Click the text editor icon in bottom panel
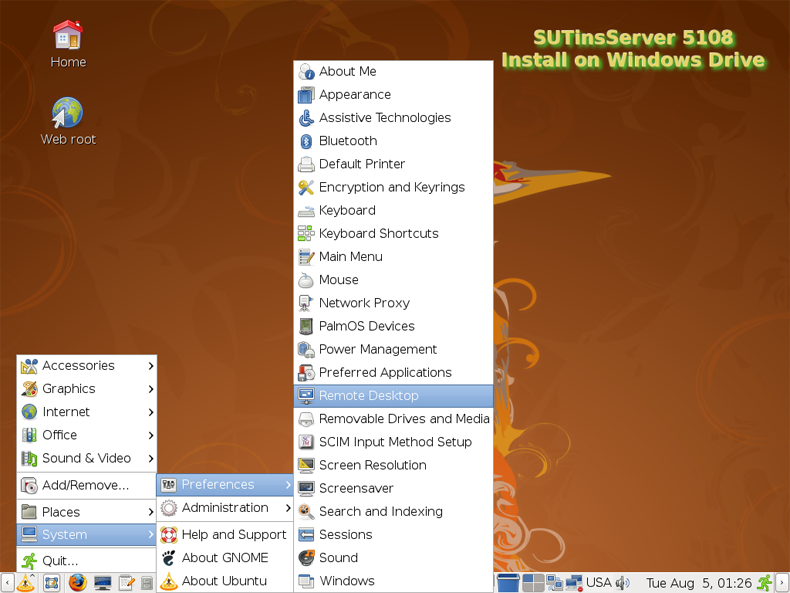The image size is (790, 593). tap(126, 583)
